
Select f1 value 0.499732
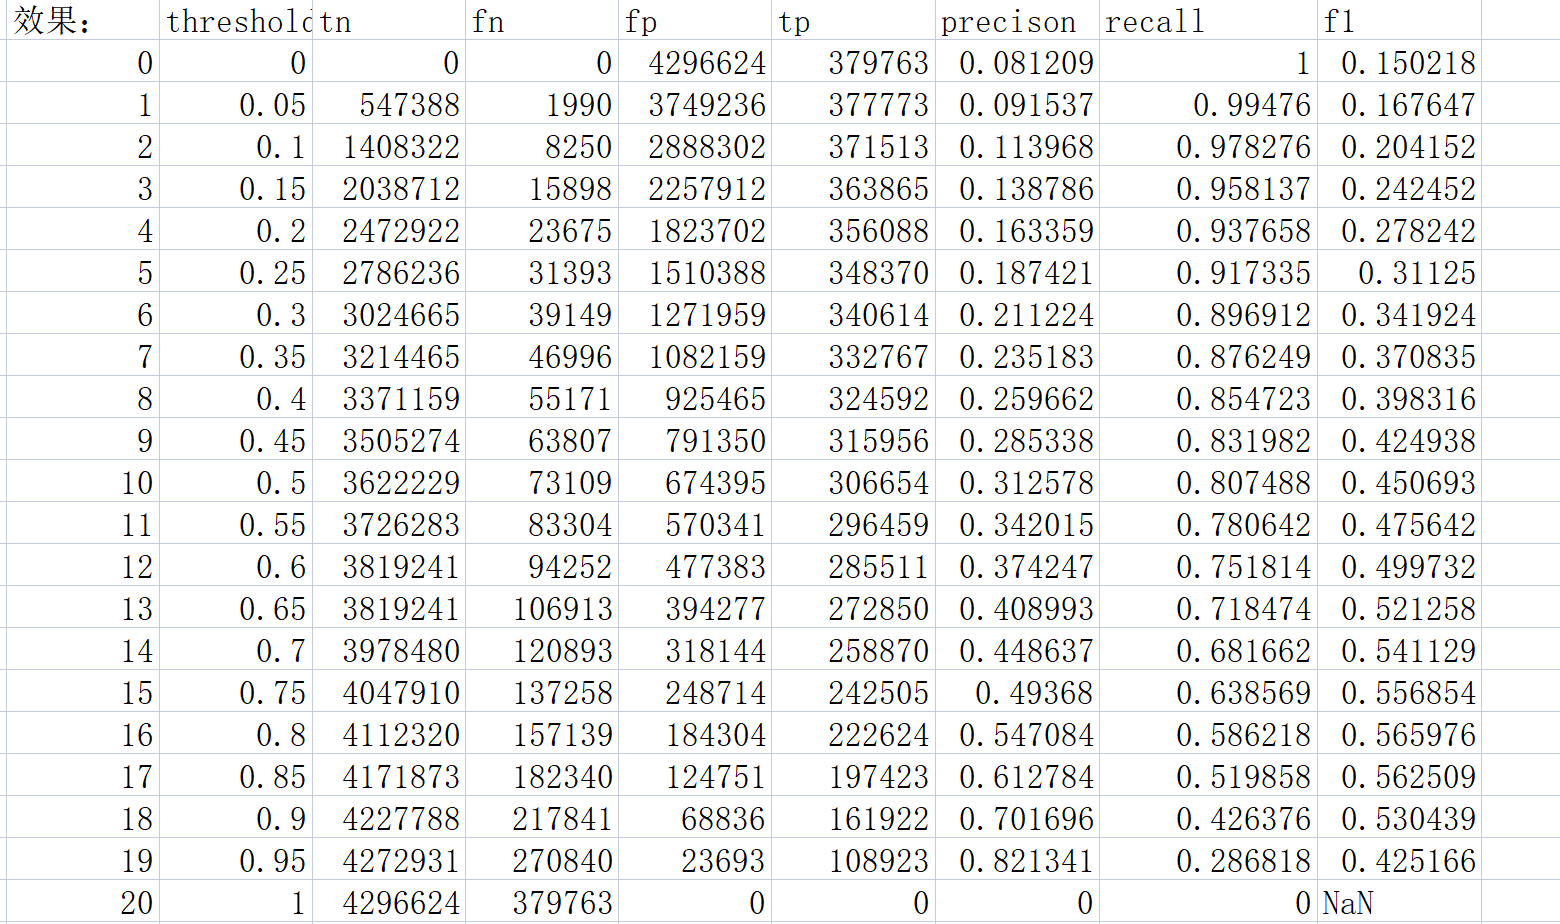pos(1399,566)
